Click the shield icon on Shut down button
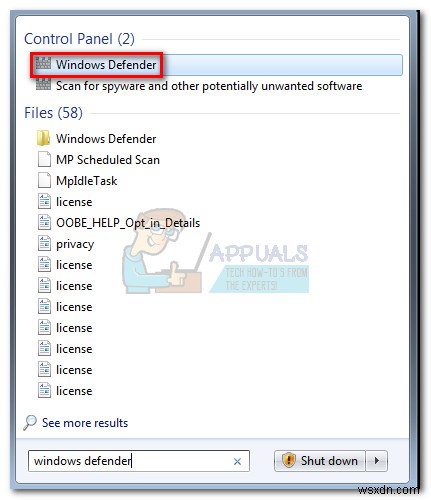 tap(289, 461)
